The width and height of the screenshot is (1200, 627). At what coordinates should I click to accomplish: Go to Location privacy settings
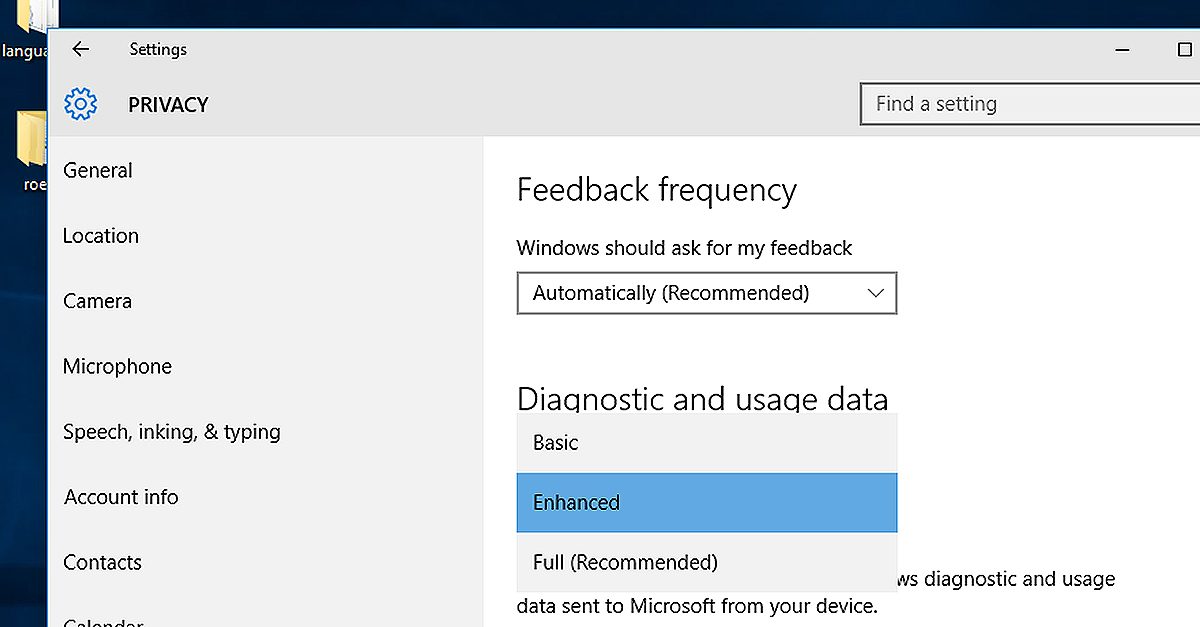pyautogui.click(x=101, y=236)
